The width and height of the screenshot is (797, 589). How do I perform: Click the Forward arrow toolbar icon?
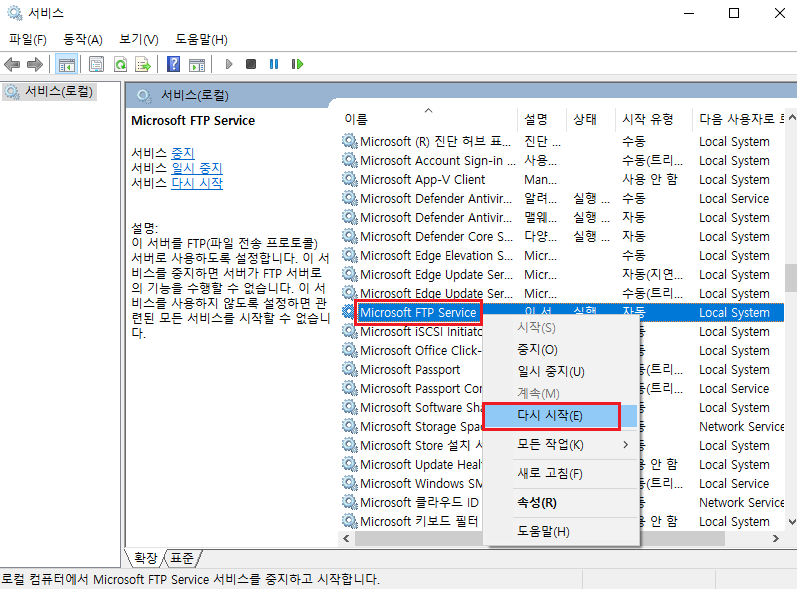click(35, 65)
